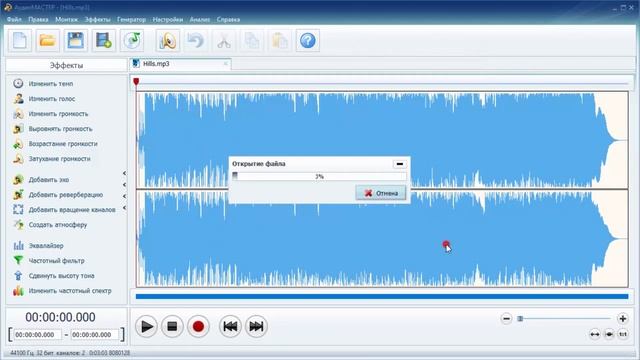Click the zoom to selection icon

609,335
